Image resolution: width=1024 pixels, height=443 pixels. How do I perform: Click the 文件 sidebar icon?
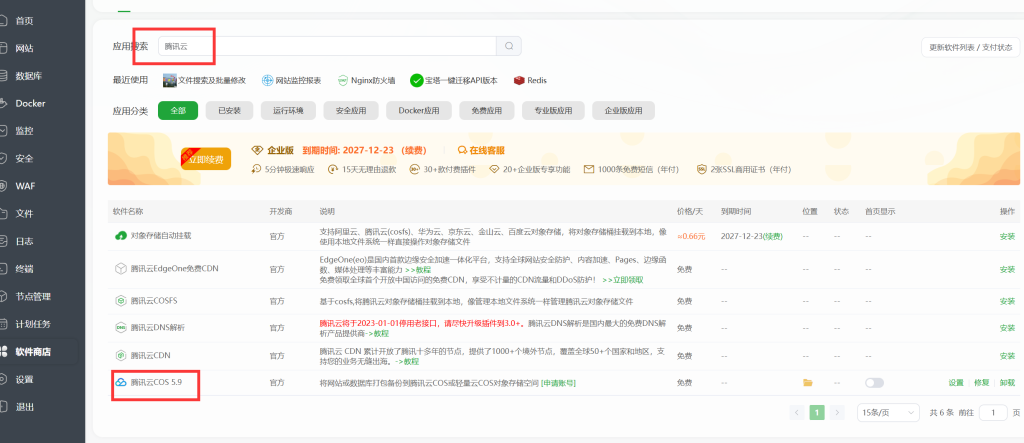click(x=3, y=214)
